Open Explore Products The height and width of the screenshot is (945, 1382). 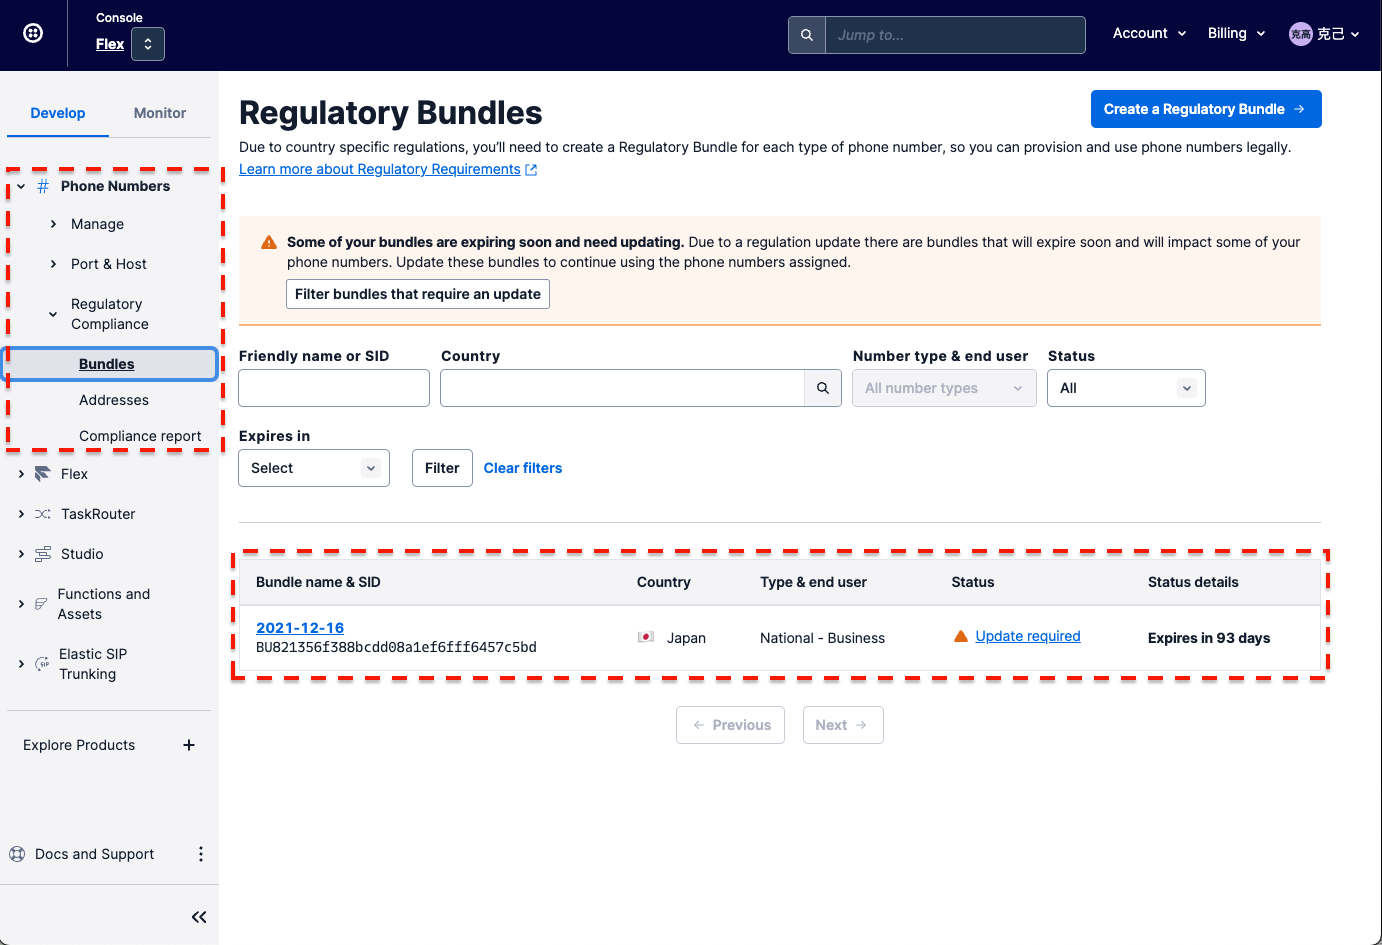coord(79,745)
